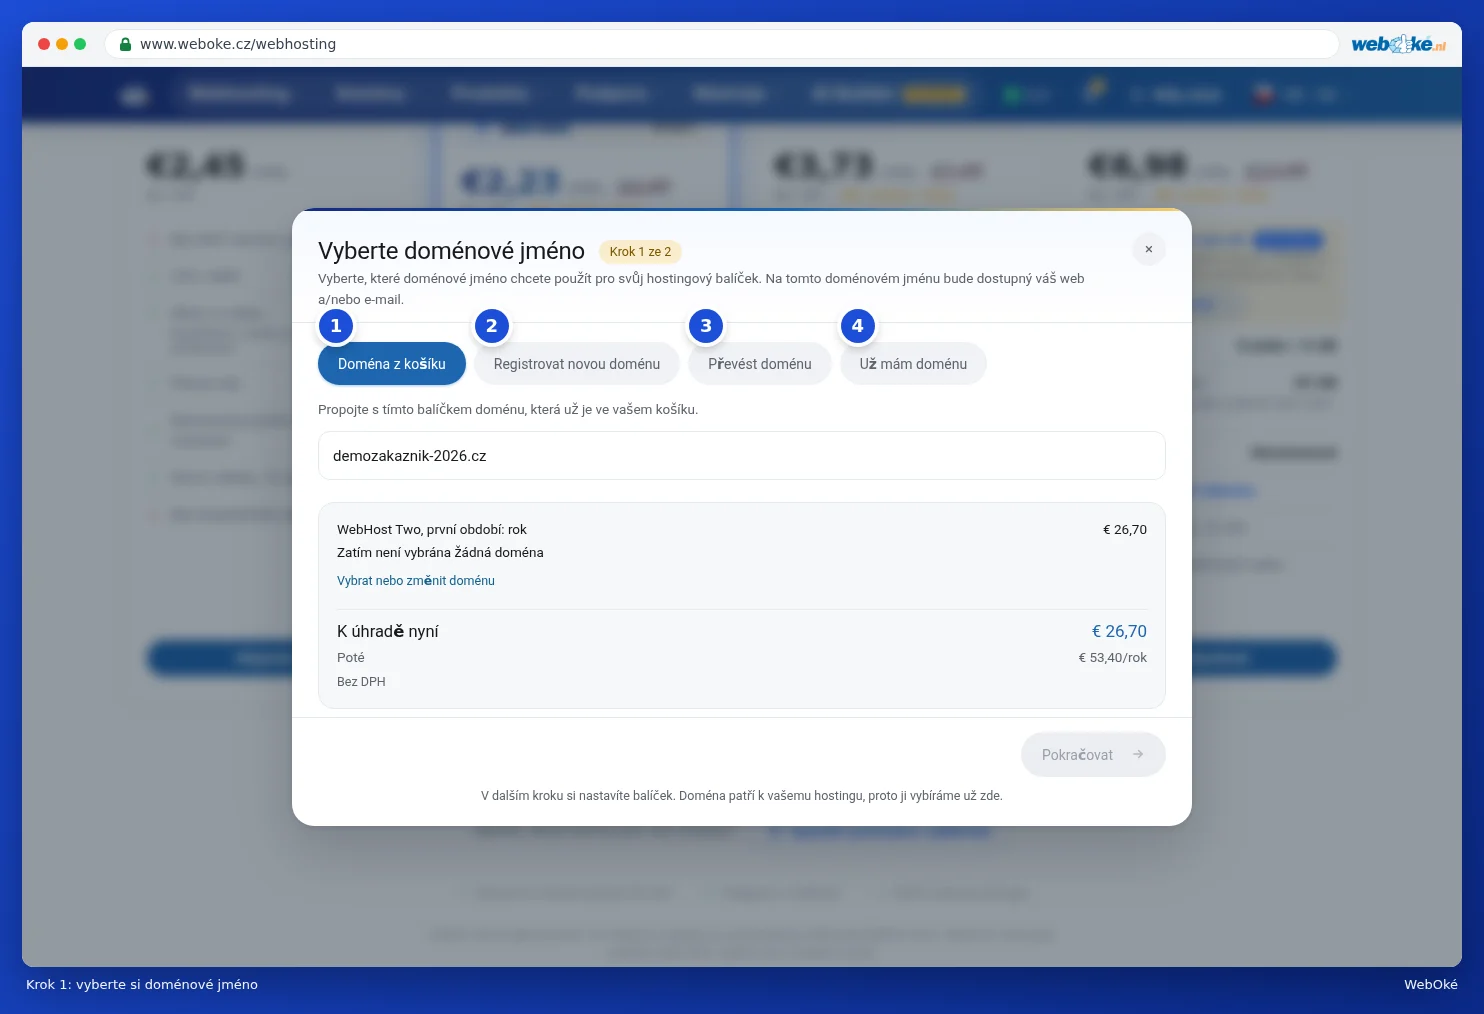Click the number 4 step badge

click(x=857, y=325)
